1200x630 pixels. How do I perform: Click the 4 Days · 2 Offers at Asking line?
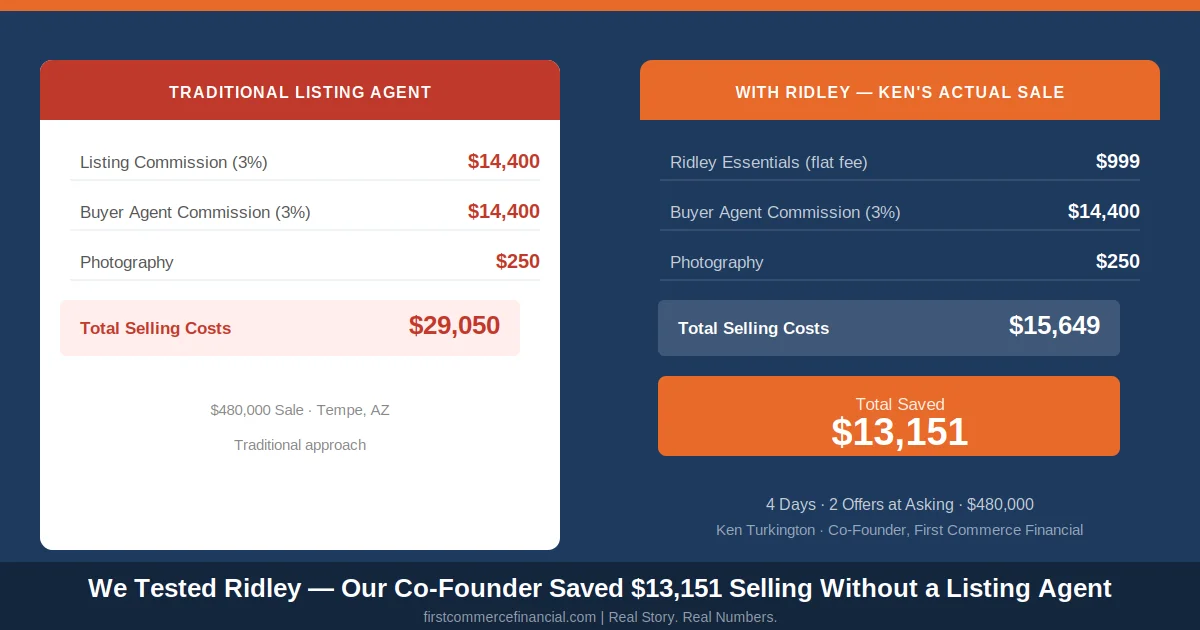point(899,504)
